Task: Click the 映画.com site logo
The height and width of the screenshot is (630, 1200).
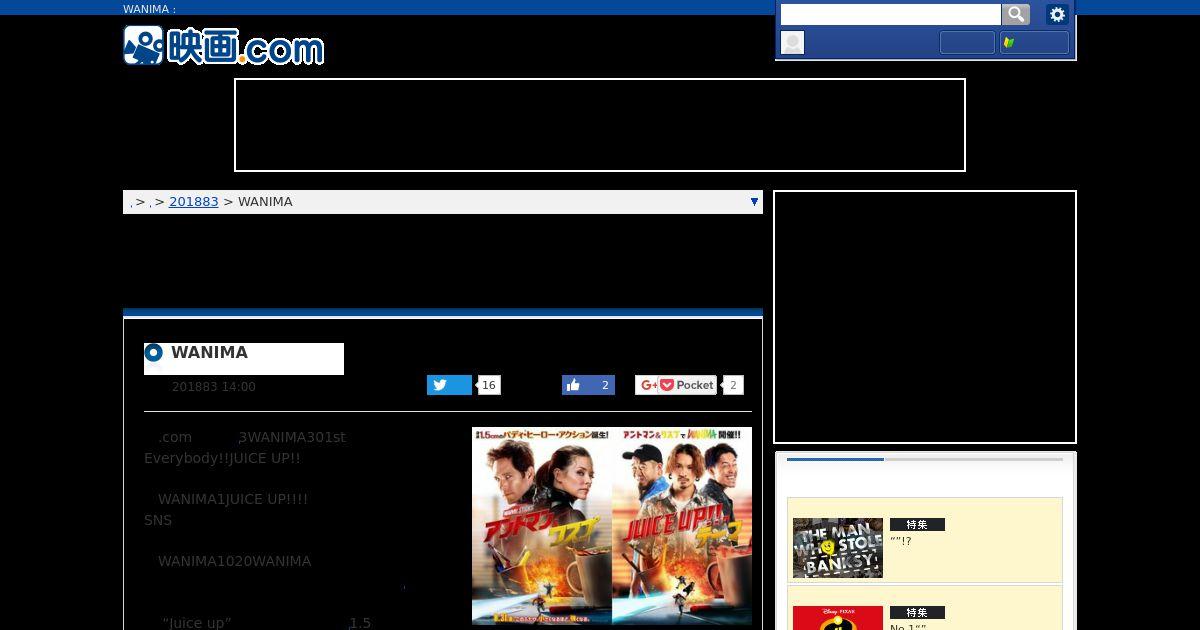Action: (224, 46)
